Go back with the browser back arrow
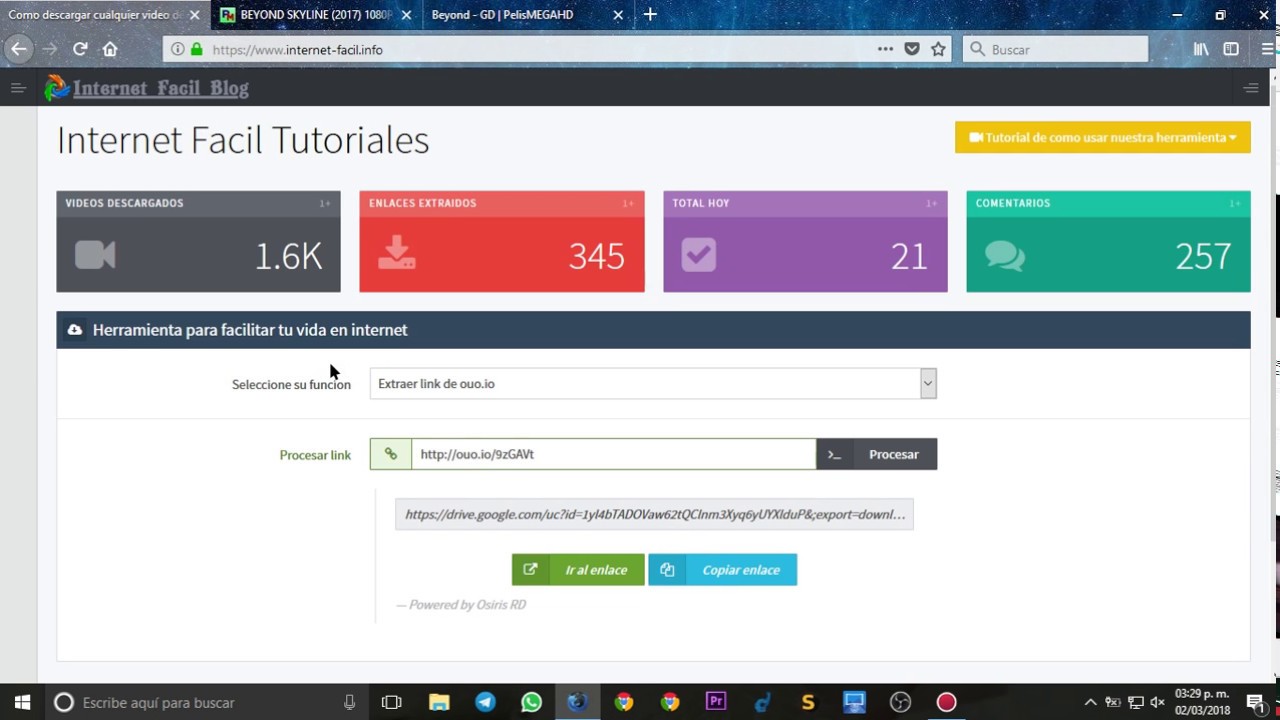Screen dimensions: 1280x720 click(19, 49)
